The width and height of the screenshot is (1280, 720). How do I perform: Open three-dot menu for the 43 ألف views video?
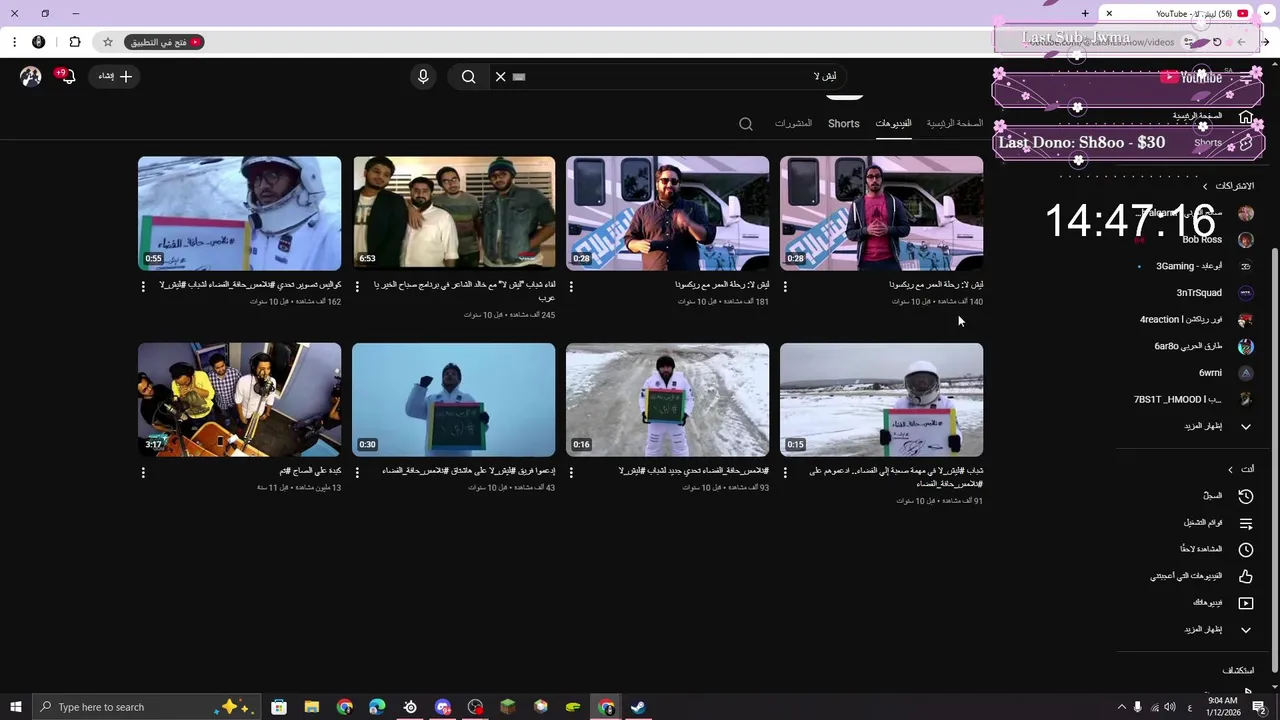357,472
